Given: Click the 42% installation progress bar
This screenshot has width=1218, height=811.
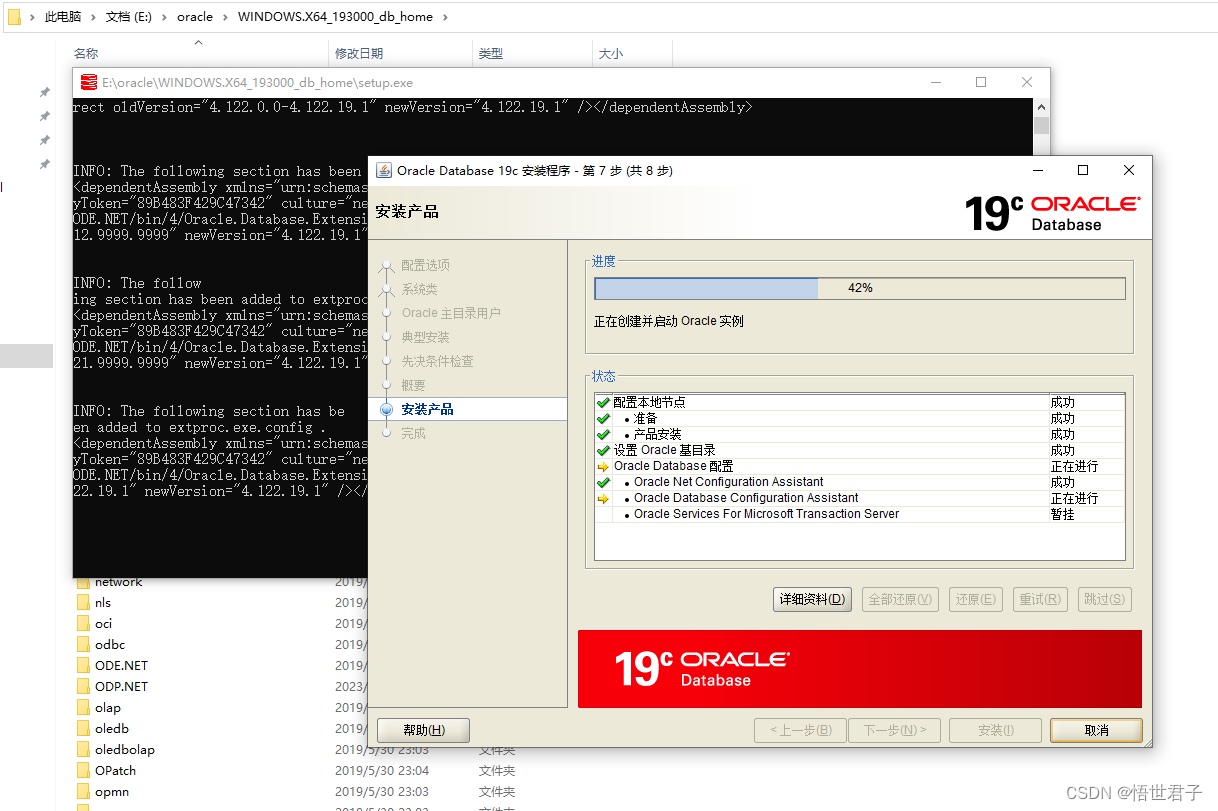Looking at the screenshot, I should coord(860,288).
